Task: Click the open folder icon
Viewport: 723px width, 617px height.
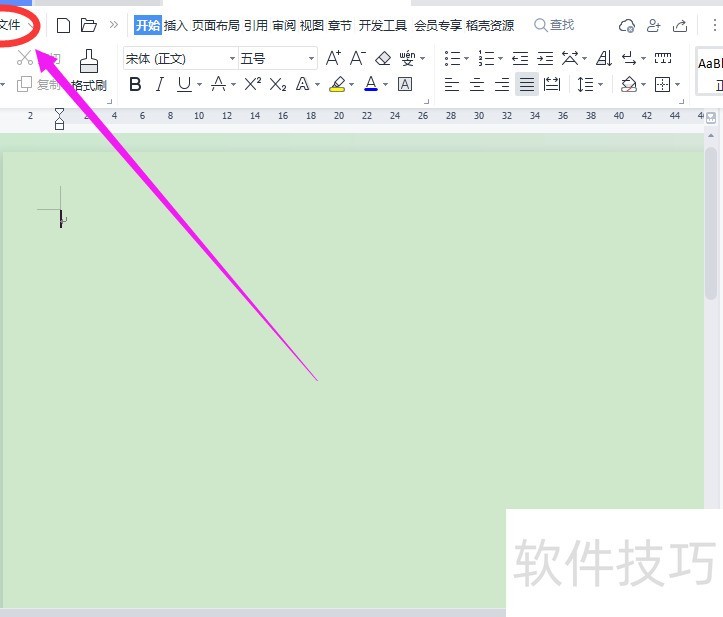Action: (89, 25)
